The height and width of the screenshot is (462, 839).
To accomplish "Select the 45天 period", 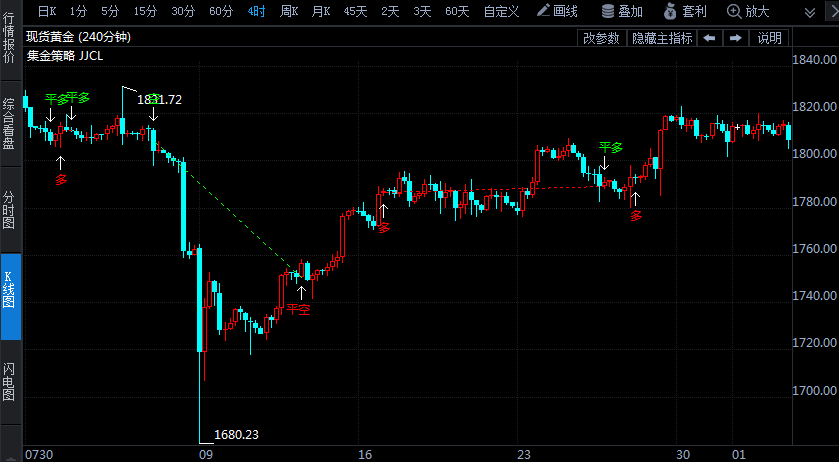I will [355, 11].
